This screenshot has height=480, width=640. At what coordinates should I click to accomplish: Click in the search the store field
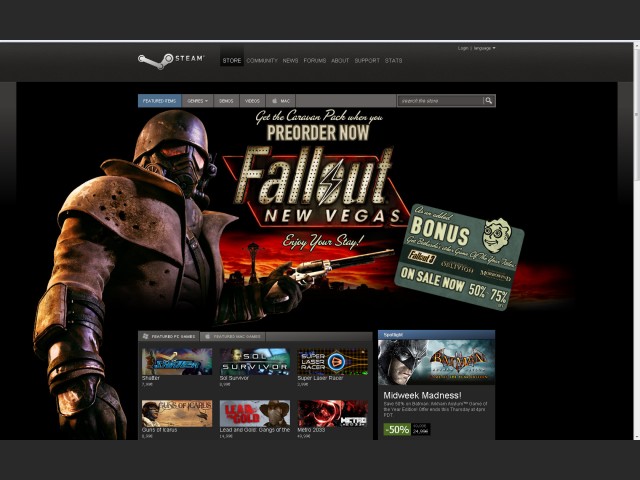pyautogui.click(x=440, y=101)
